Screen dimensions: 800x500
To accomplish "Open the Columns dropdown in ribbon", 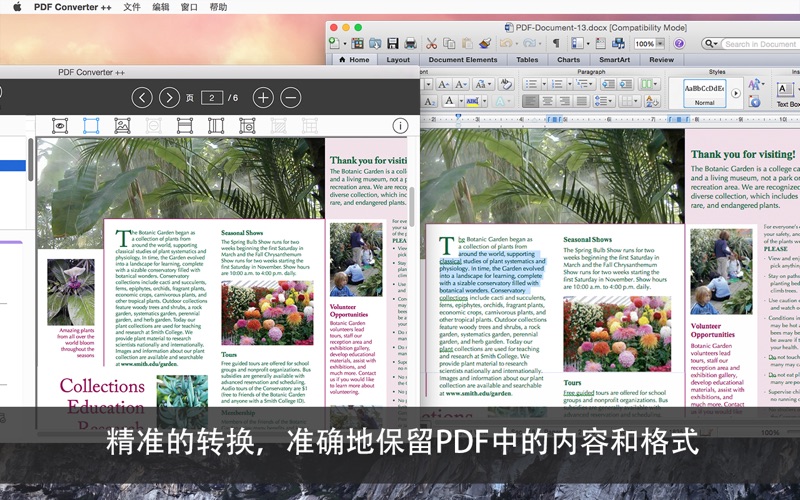I will 649,84.
